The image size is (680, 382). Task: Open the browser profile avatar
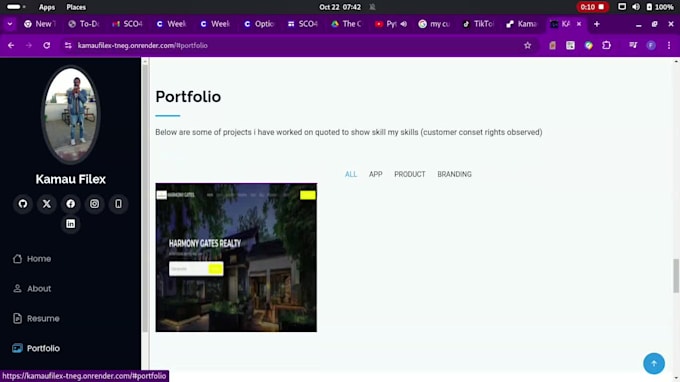(651, 46)
